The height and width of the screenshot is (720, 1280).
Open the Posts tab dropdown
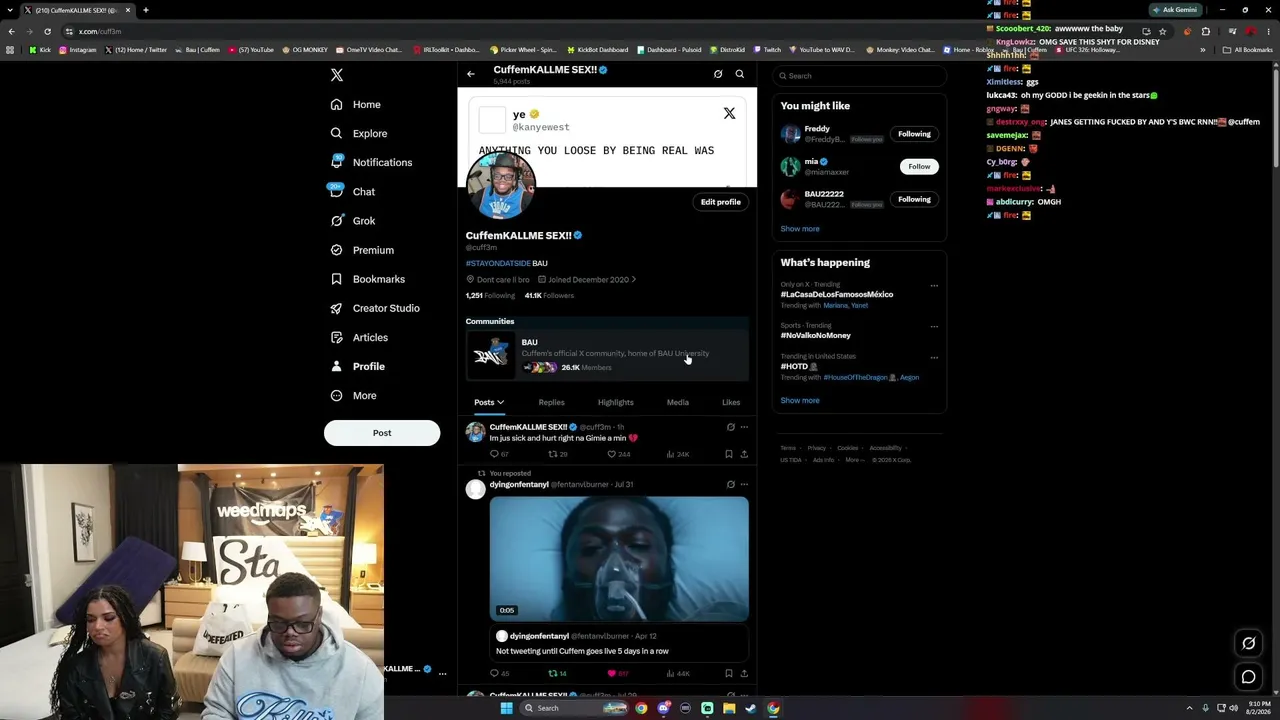click(x=489, y=402)
